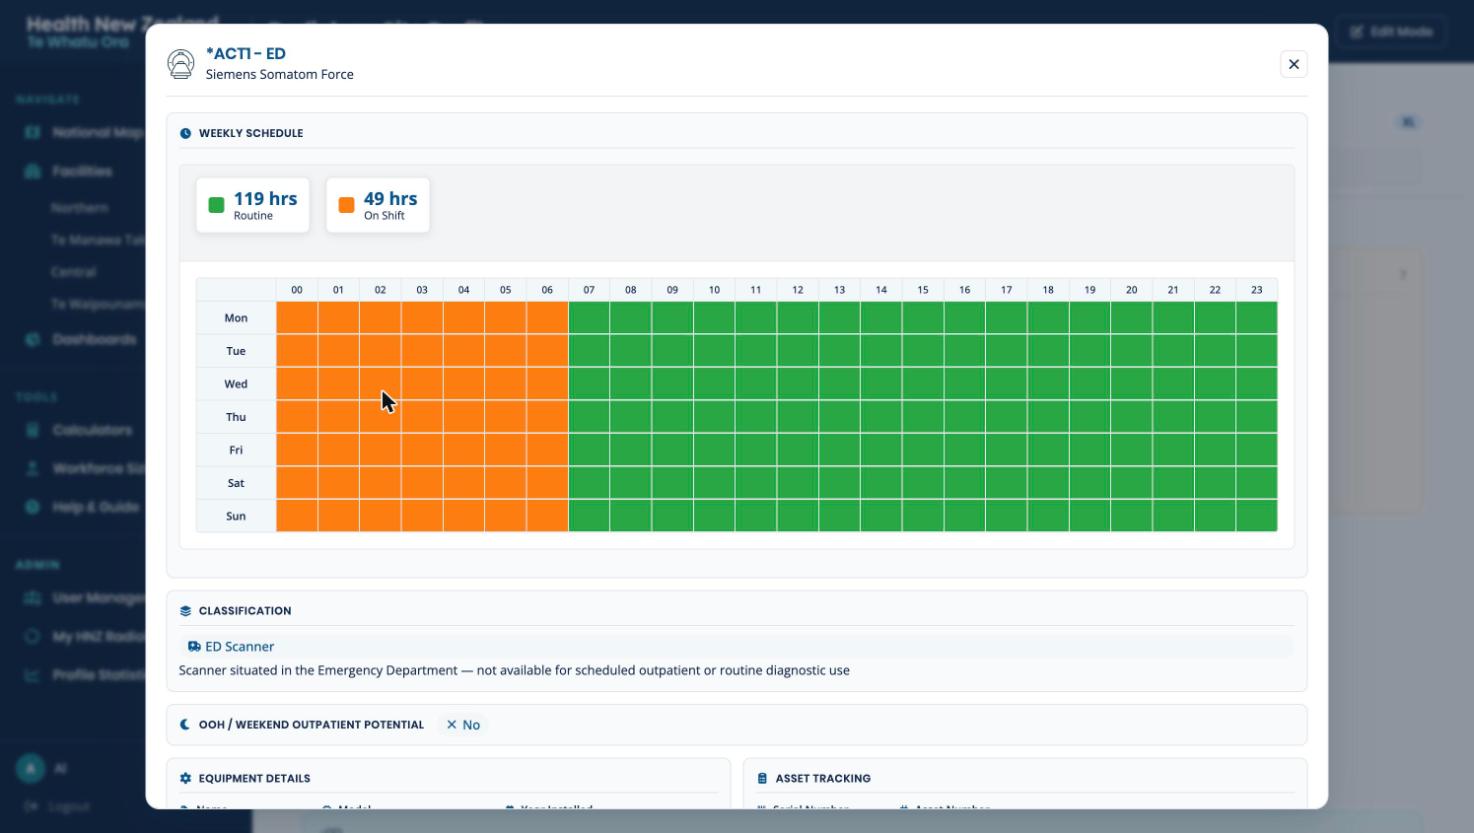
Task: Click the Asset Tracking section heading
Action: tap(823, 778)
